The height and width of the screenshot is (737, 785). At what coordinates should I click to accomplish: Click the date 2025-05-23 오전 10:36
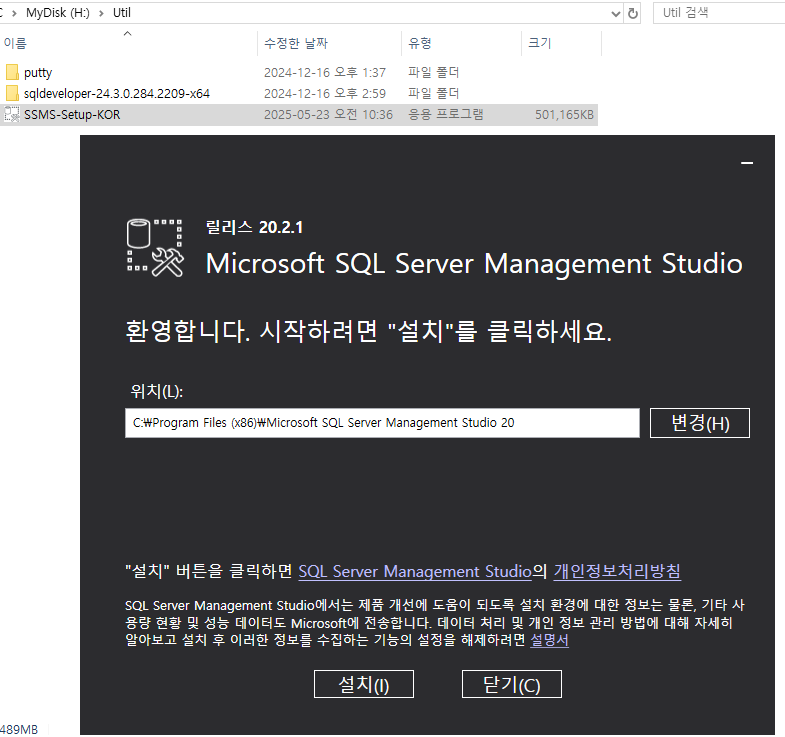328,115
